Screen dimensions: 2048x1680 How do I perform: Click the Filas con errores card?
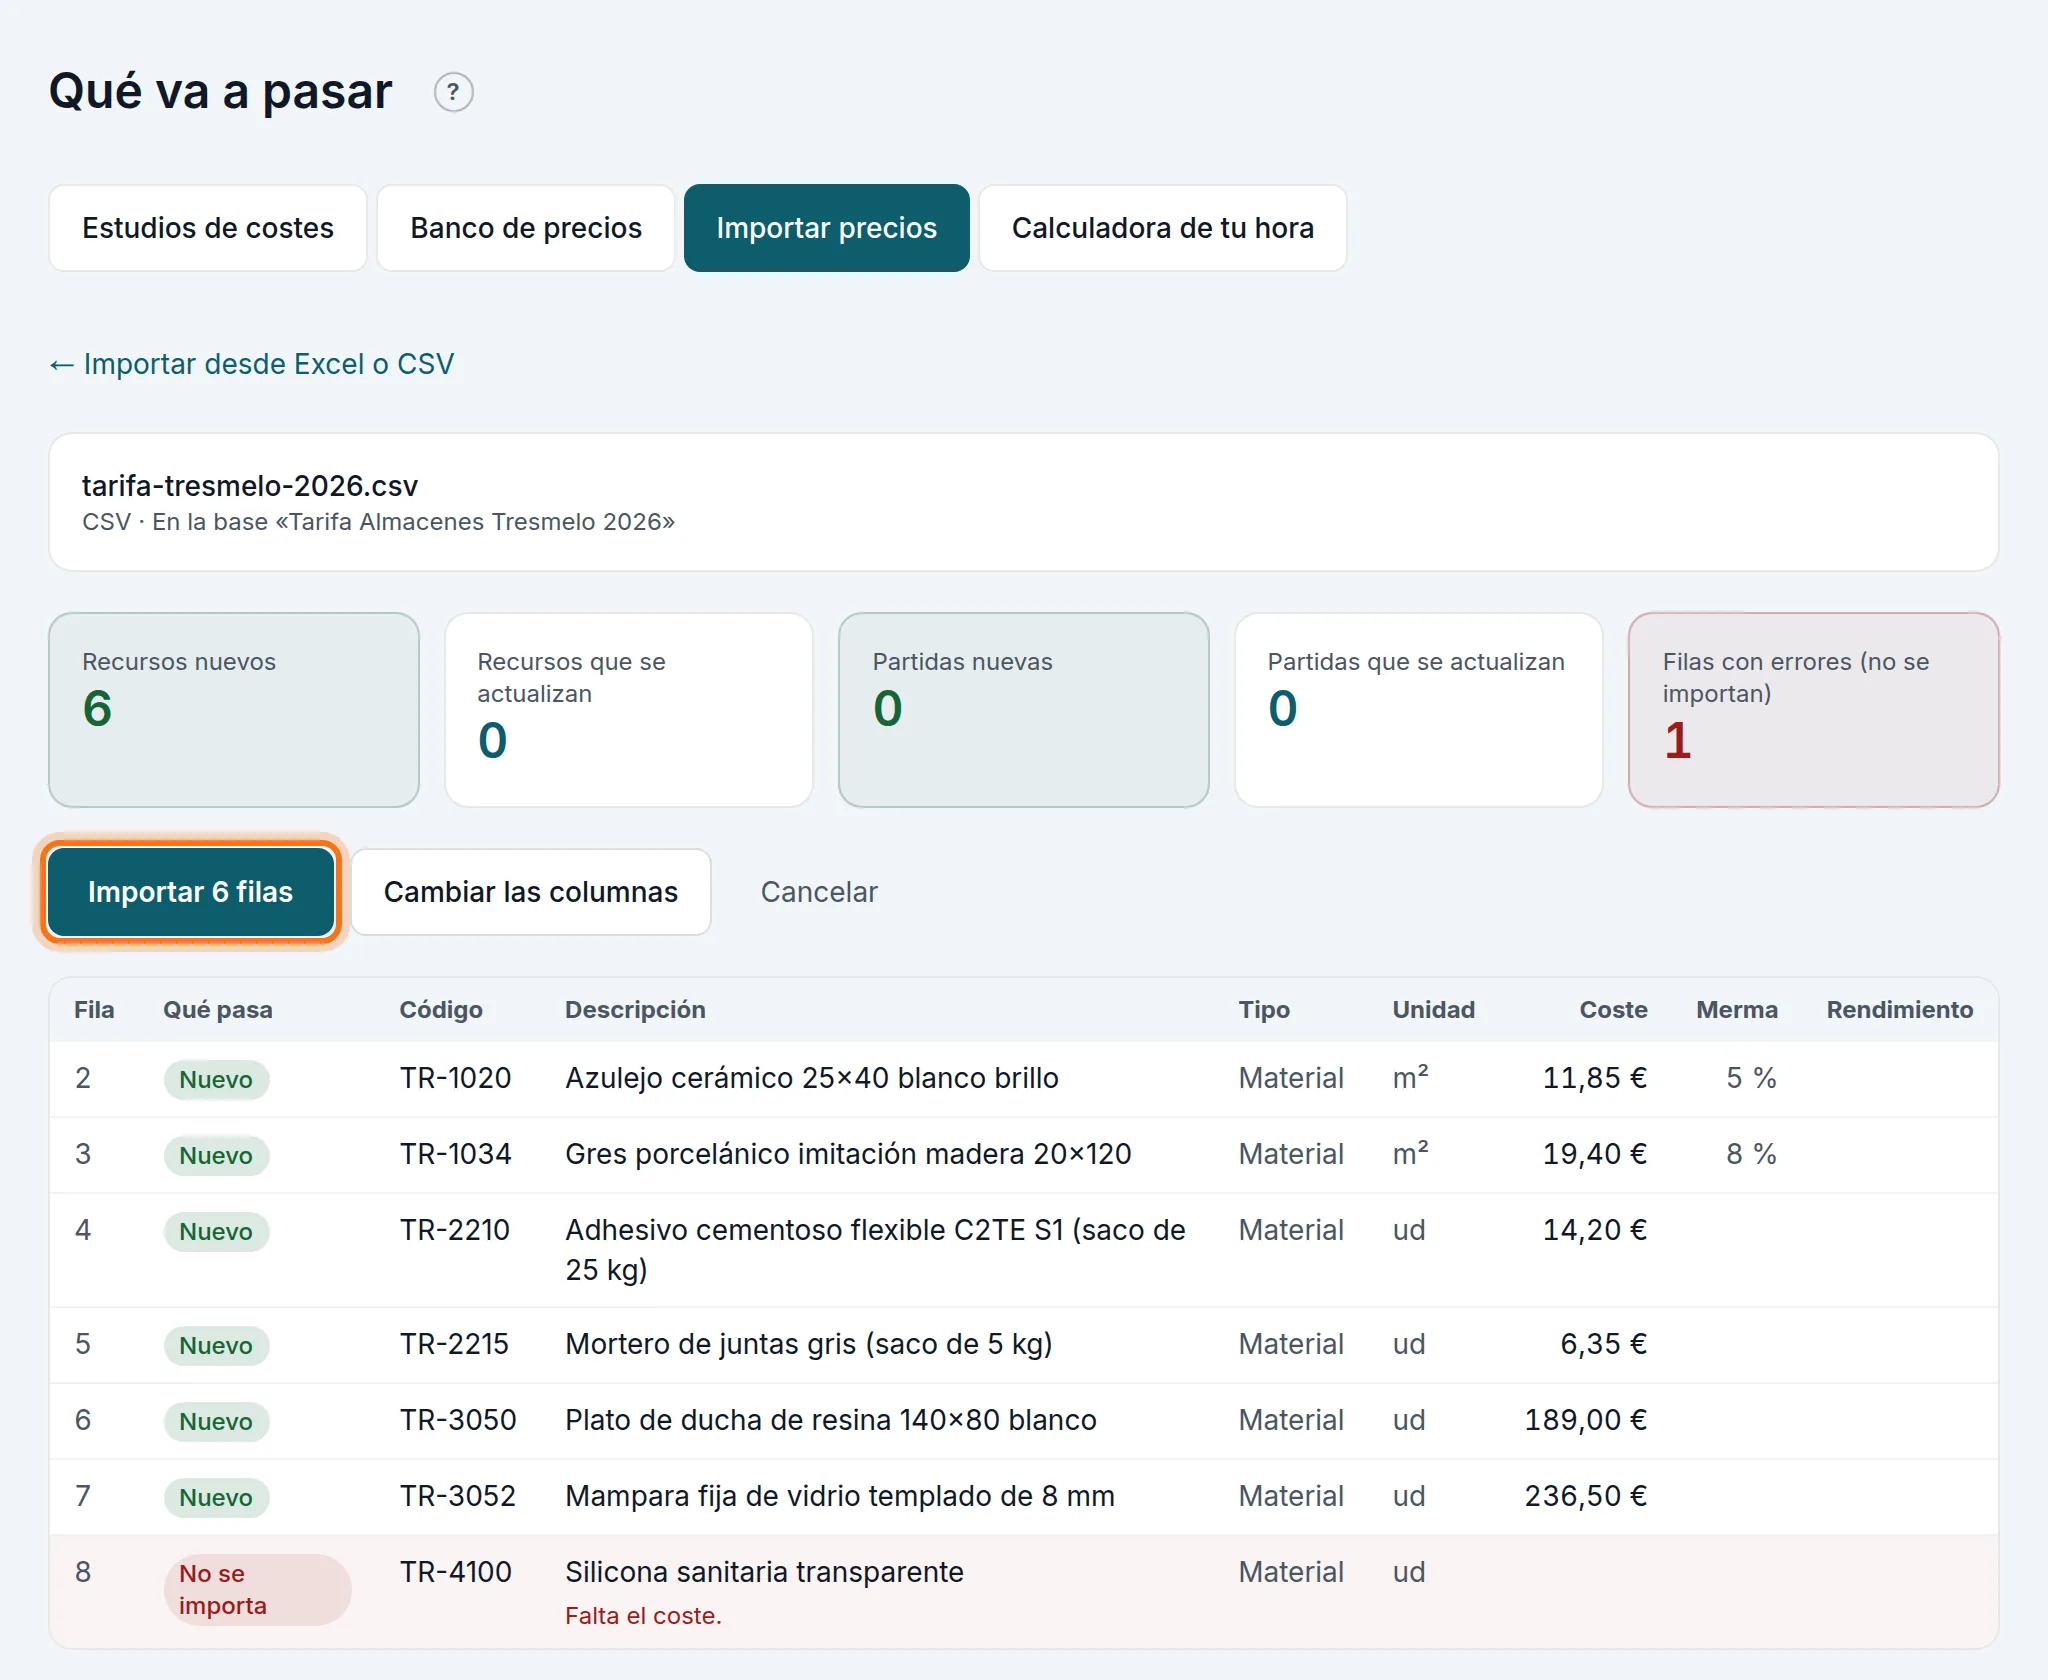pos(1814,710)
